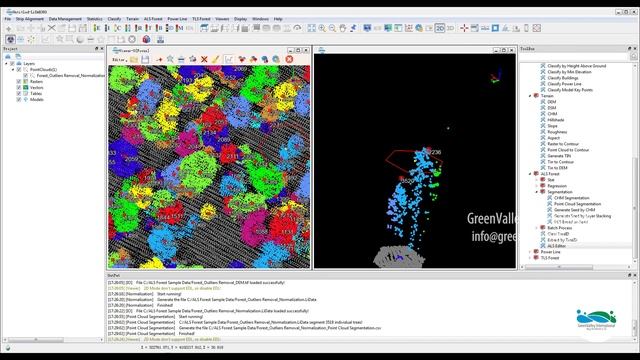
Task: Collapse the ALS Forest group in Toolbox
Action: point(530,174)
